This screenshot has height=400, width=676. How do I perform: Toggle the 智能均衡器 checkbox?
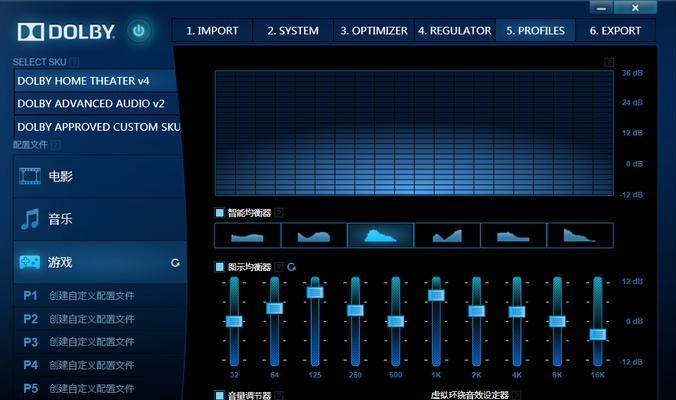(x=219, y=212)
